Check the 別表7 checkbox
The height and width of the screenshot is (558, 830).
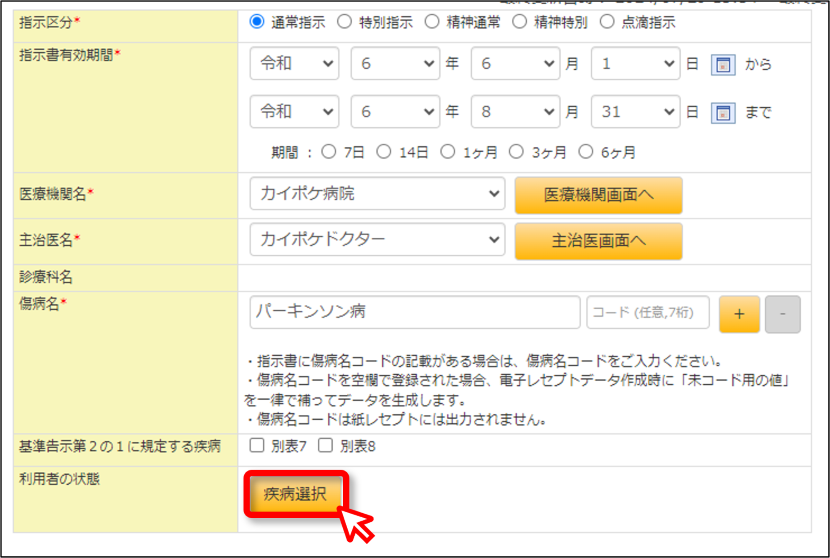tap(257, 445)
